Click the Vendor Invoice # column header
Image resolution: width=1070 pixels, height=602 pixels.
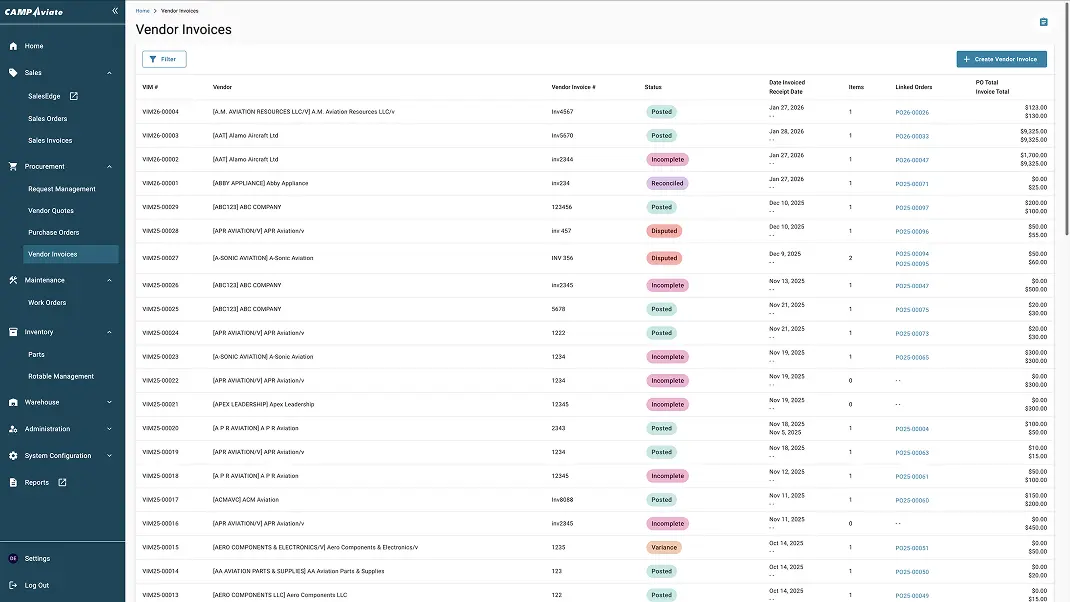pos(573,87)
